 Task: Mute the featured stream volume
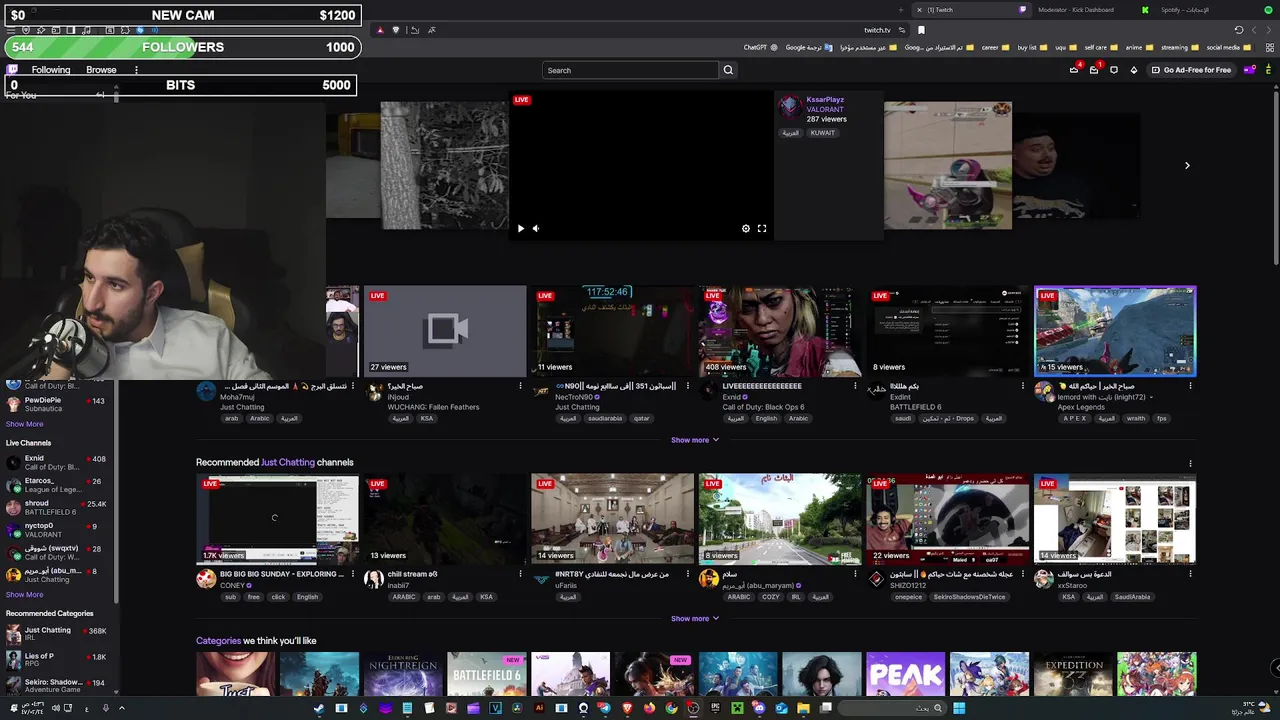tap(536, 228)
